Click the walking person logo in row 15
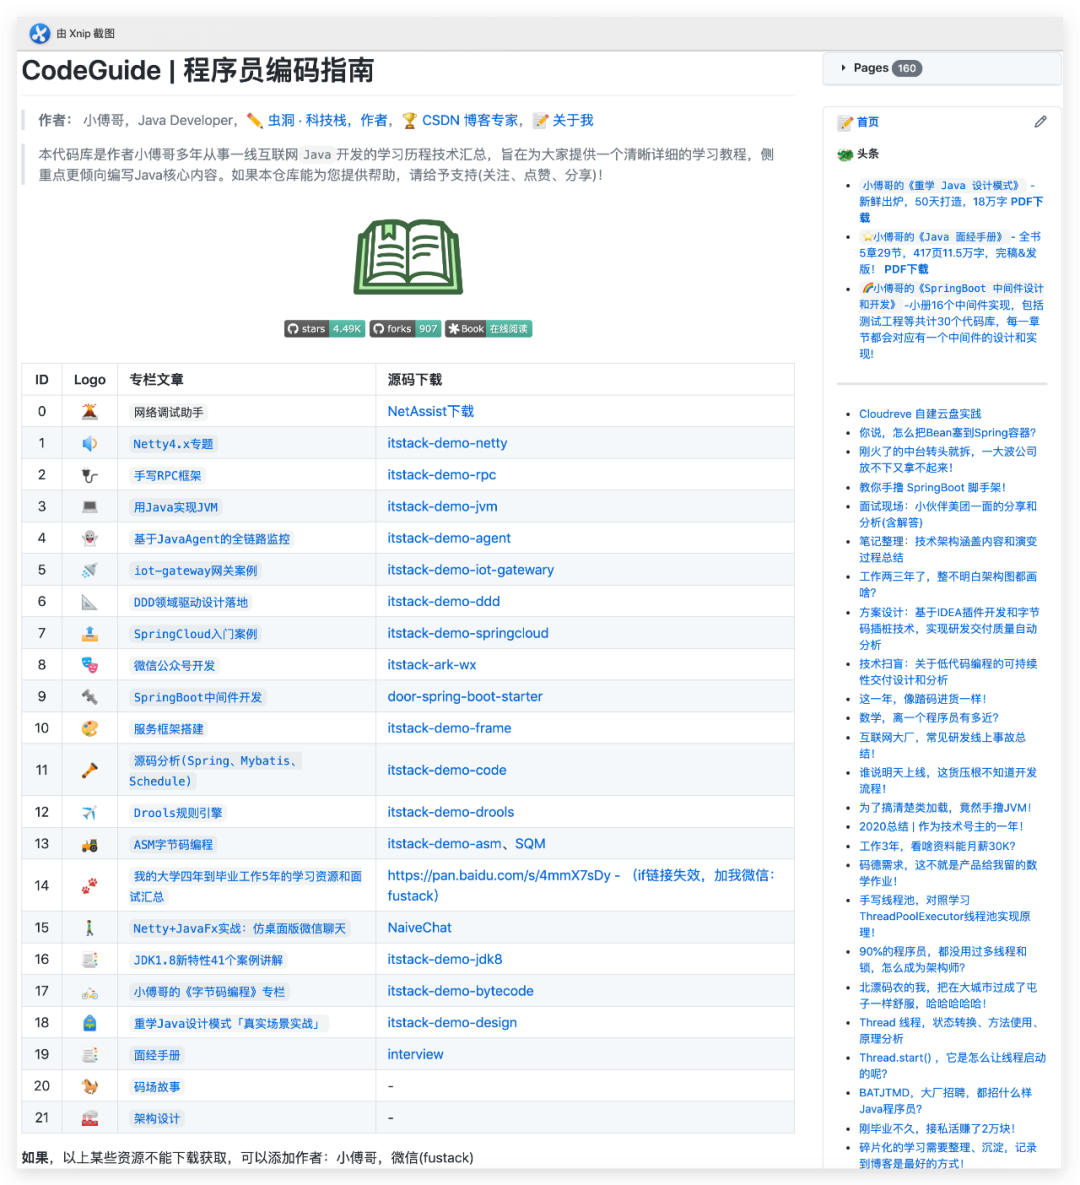Image resolution: width=1080 pixels, height=1185 pixels. (89, 927)
